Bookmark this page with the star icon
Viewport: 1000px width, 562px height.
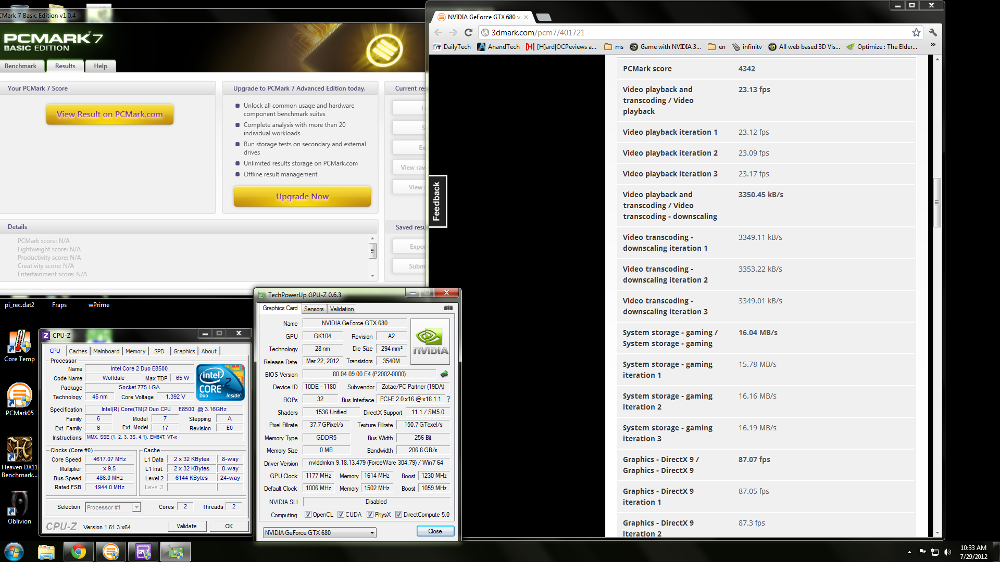(x=916, y=33)
